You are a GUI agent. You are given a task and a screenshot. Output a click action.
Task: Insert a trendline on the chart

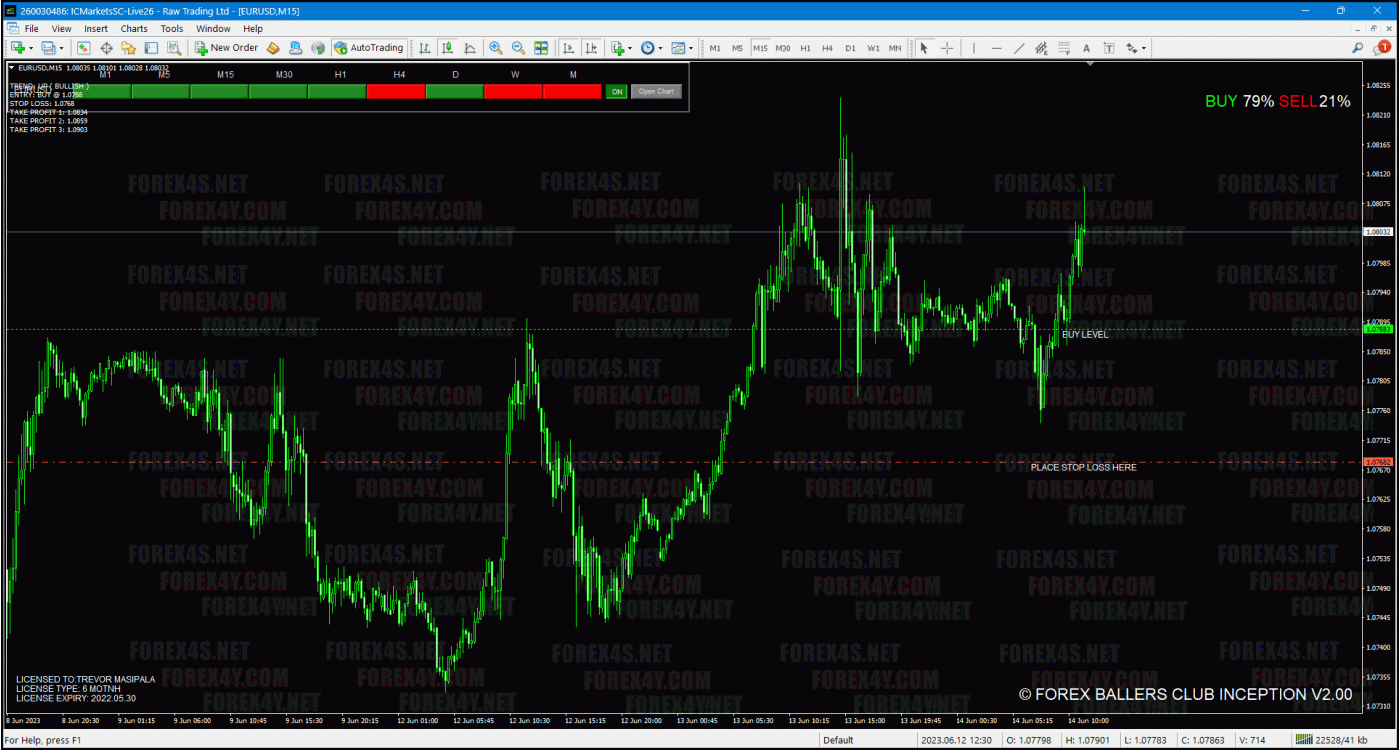[1019, 47]
